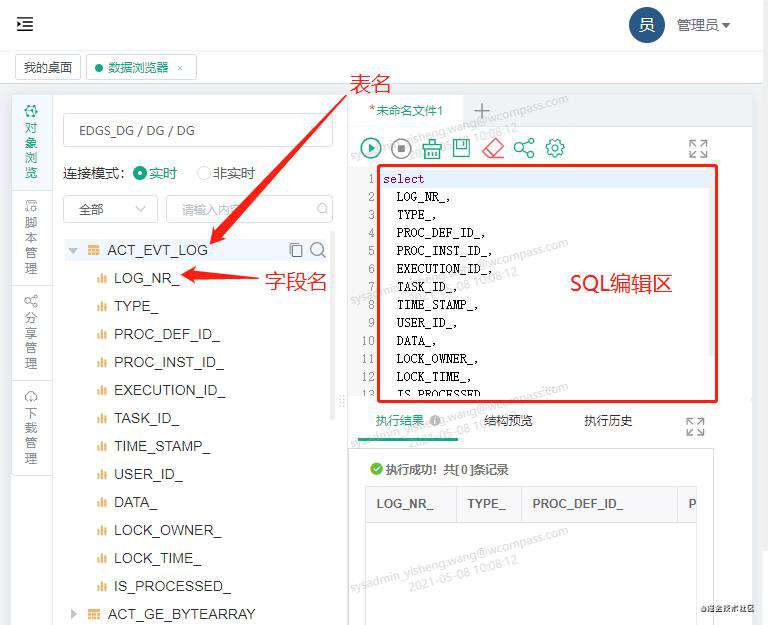Image resolution: width=768 pixels, height=625 pixels.
Task: Open 脚本管理 sidebar panel
Action: 31,237
